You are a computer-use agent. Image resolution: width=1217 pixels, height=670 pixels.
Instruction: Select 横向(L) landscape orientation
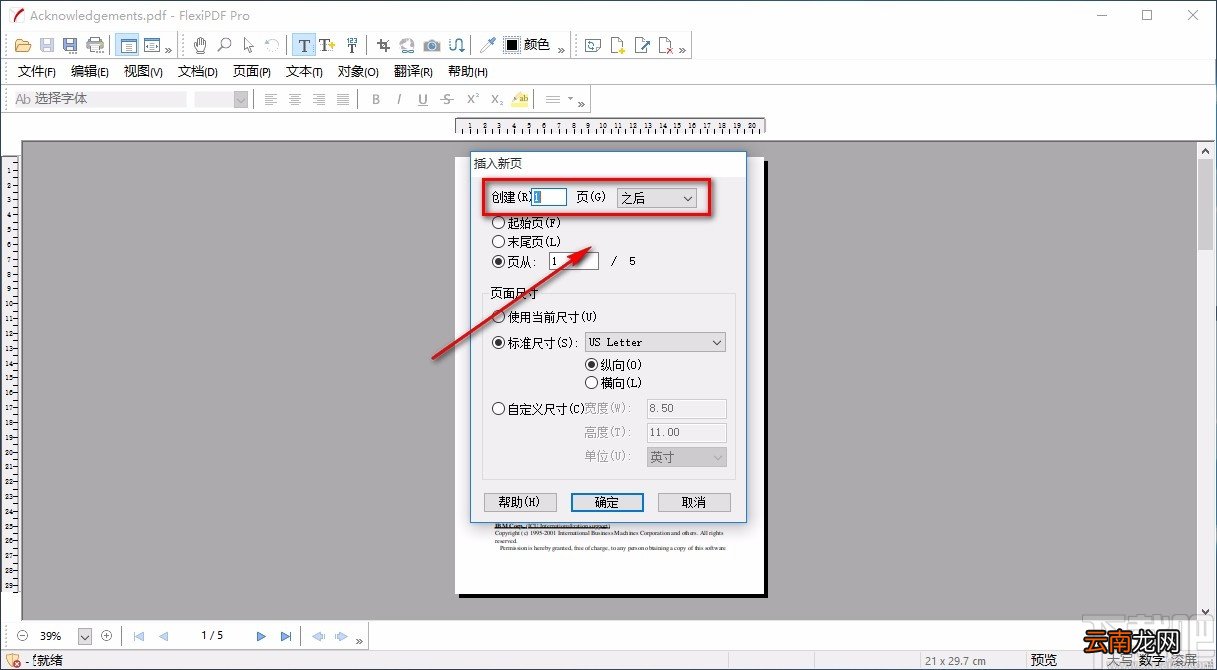pos(613,383)
